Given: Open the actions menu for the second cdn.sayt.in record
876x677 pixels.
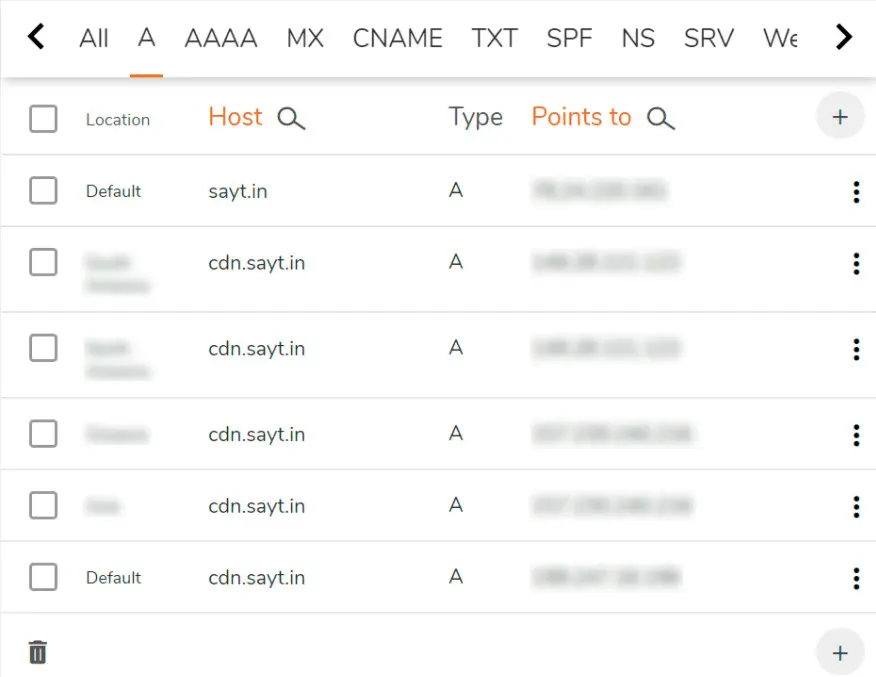Looking at the screenshot, I should coord(856,349).
